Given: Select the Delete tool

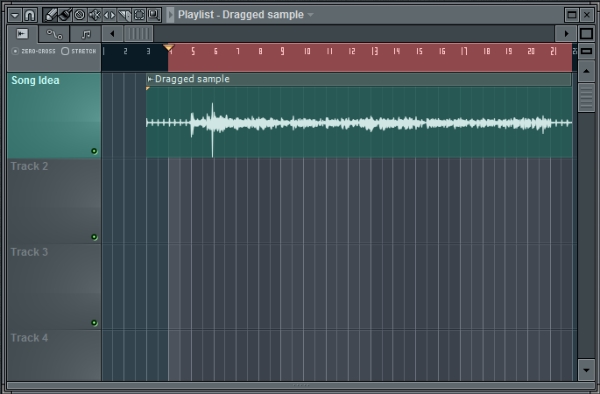Looking at the screenshot, I should pyautogui.click(x=80, y=15).
